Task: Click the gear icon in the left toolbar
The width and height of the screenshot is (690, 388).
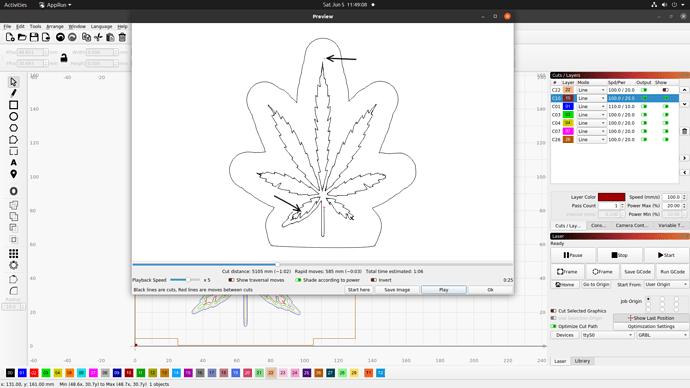Action: coord(13,265)
